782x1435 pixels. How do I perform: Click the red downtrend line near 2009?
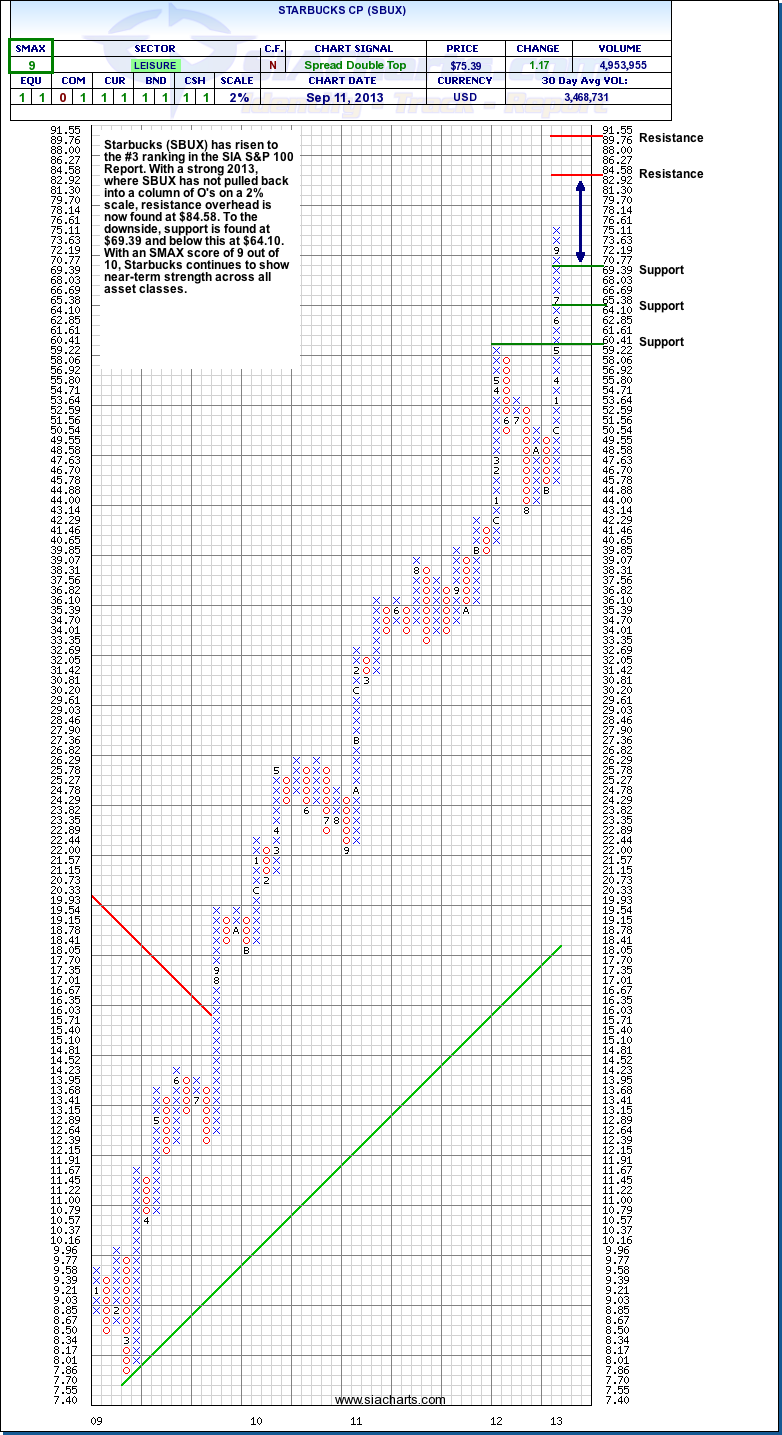tap(151, 955)
